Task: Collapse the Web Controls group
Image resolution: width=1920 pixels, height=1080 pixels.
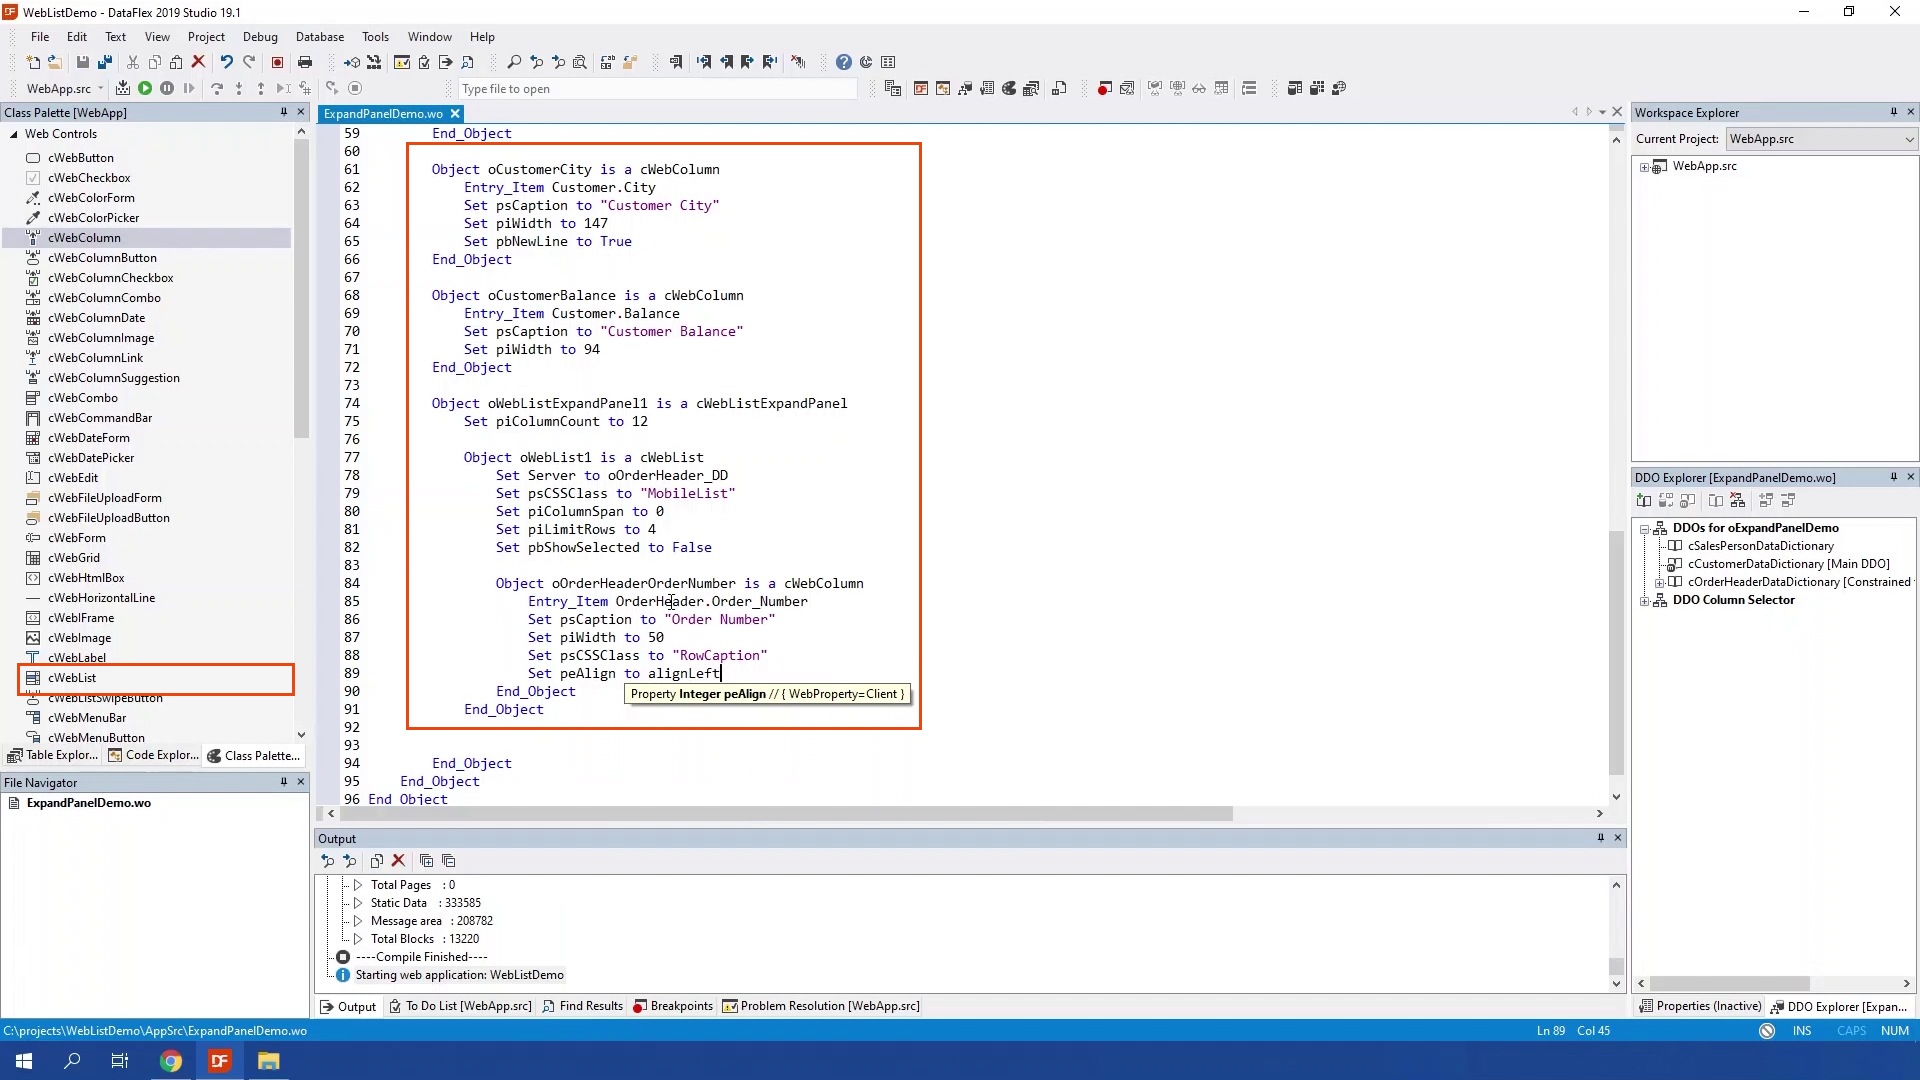Action: pos(14,134)
